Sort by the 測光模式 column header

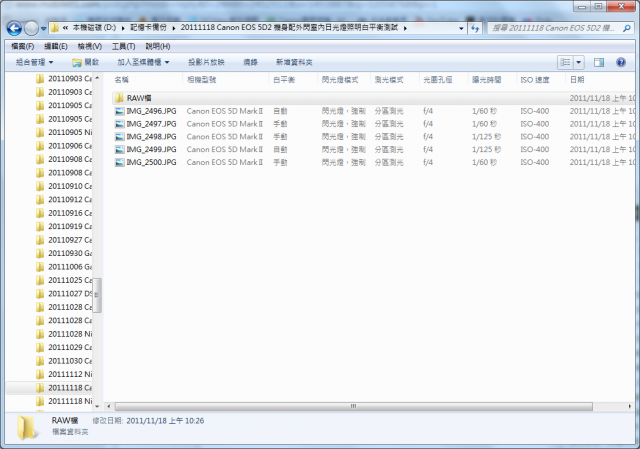coord(389,80)
